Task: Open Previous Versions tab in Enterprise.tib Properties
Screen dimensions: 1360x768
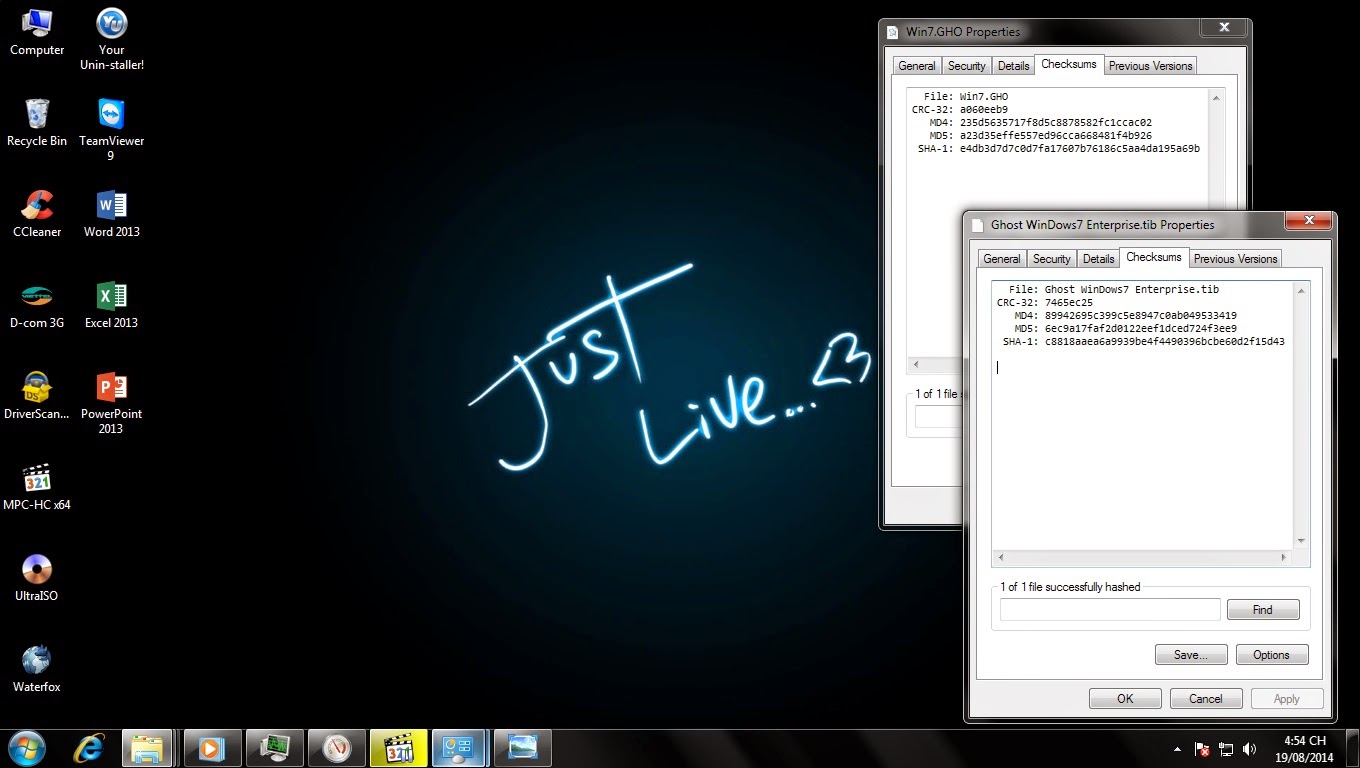Action: [x=1235, y=259]
